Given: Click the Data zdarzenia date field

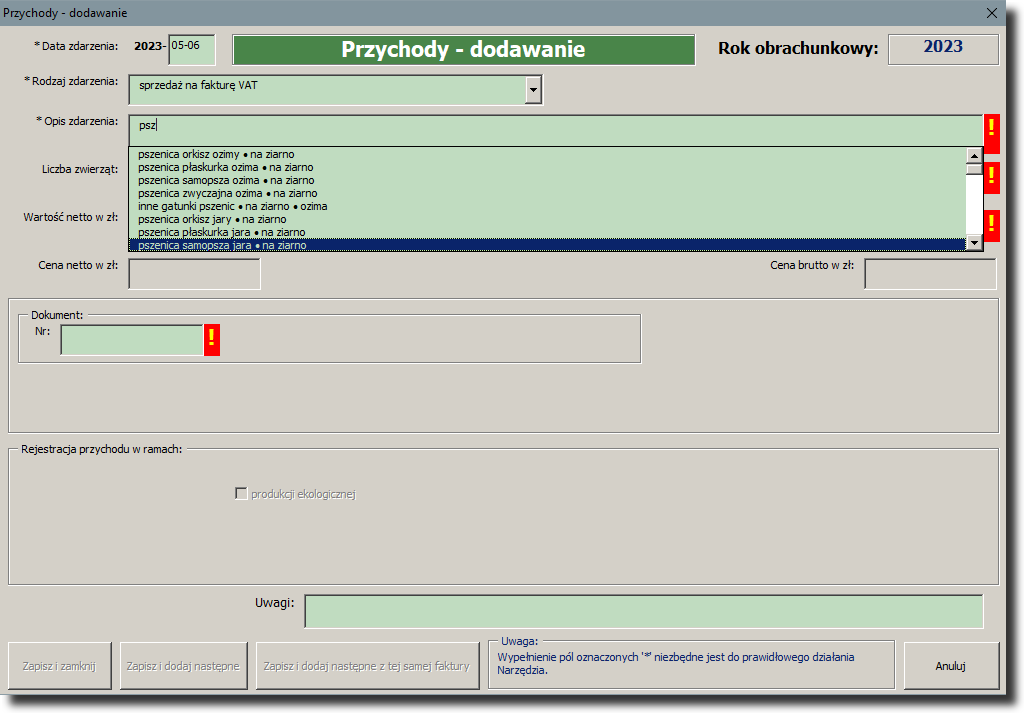Looking at the screenshot, I should point(191,50).
